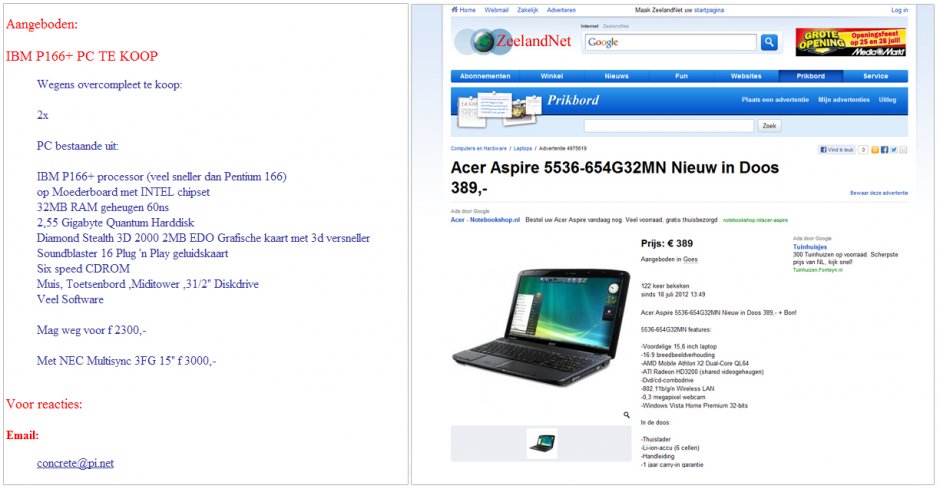Click the Prikbord search input field

[x=669, y=126]
